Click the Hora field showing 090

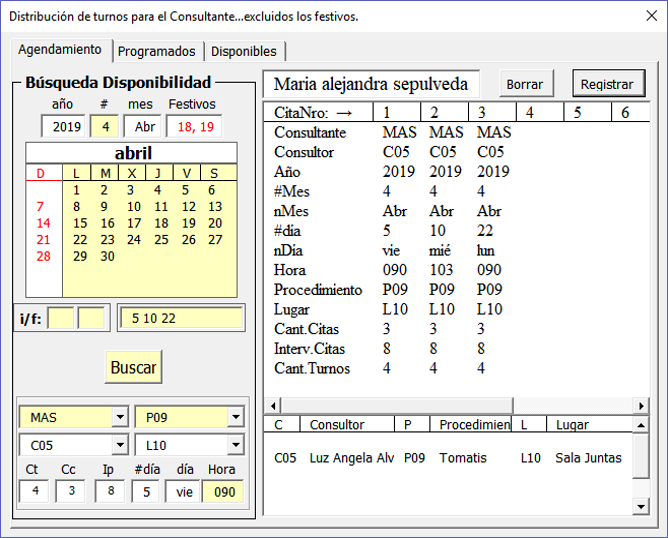pyautogui.click(x=223, y=491)
